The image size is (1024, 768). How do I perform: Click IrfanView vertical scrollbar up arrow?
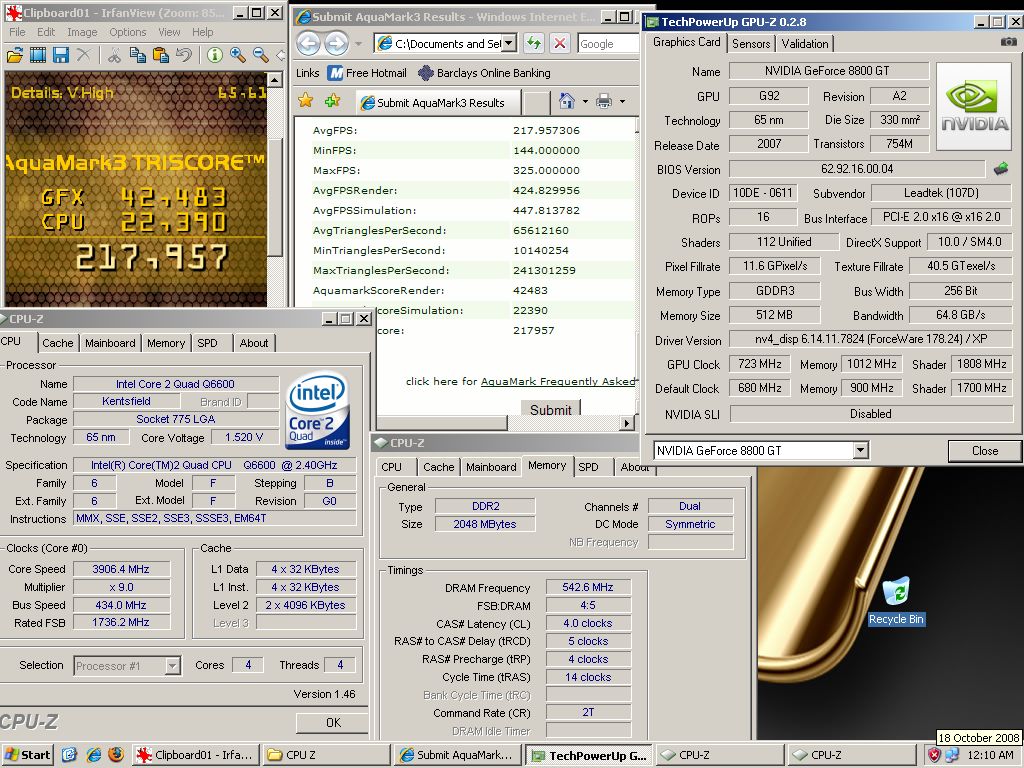[275, 80]
